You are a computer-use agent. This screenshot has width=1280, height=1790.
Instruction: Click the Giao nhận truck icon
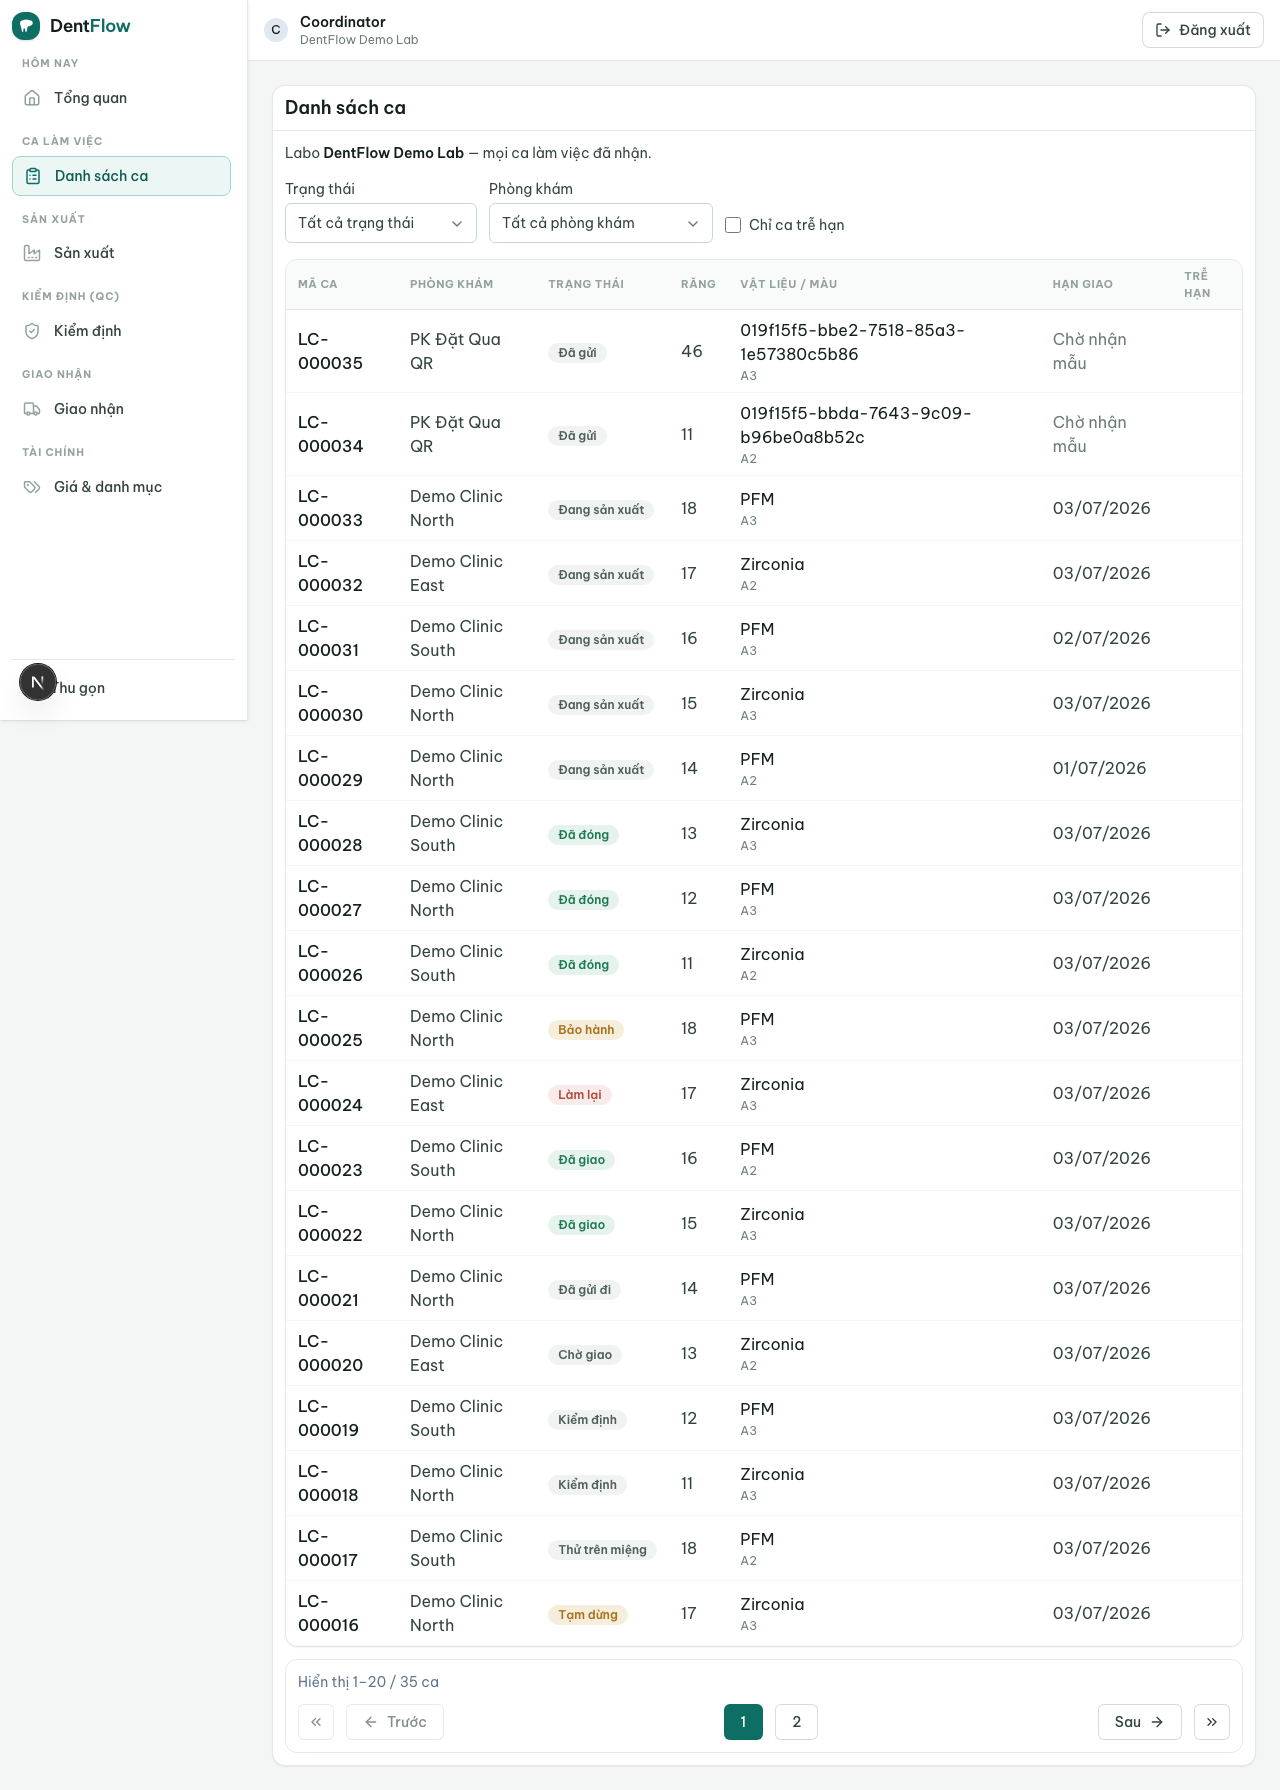32,409
